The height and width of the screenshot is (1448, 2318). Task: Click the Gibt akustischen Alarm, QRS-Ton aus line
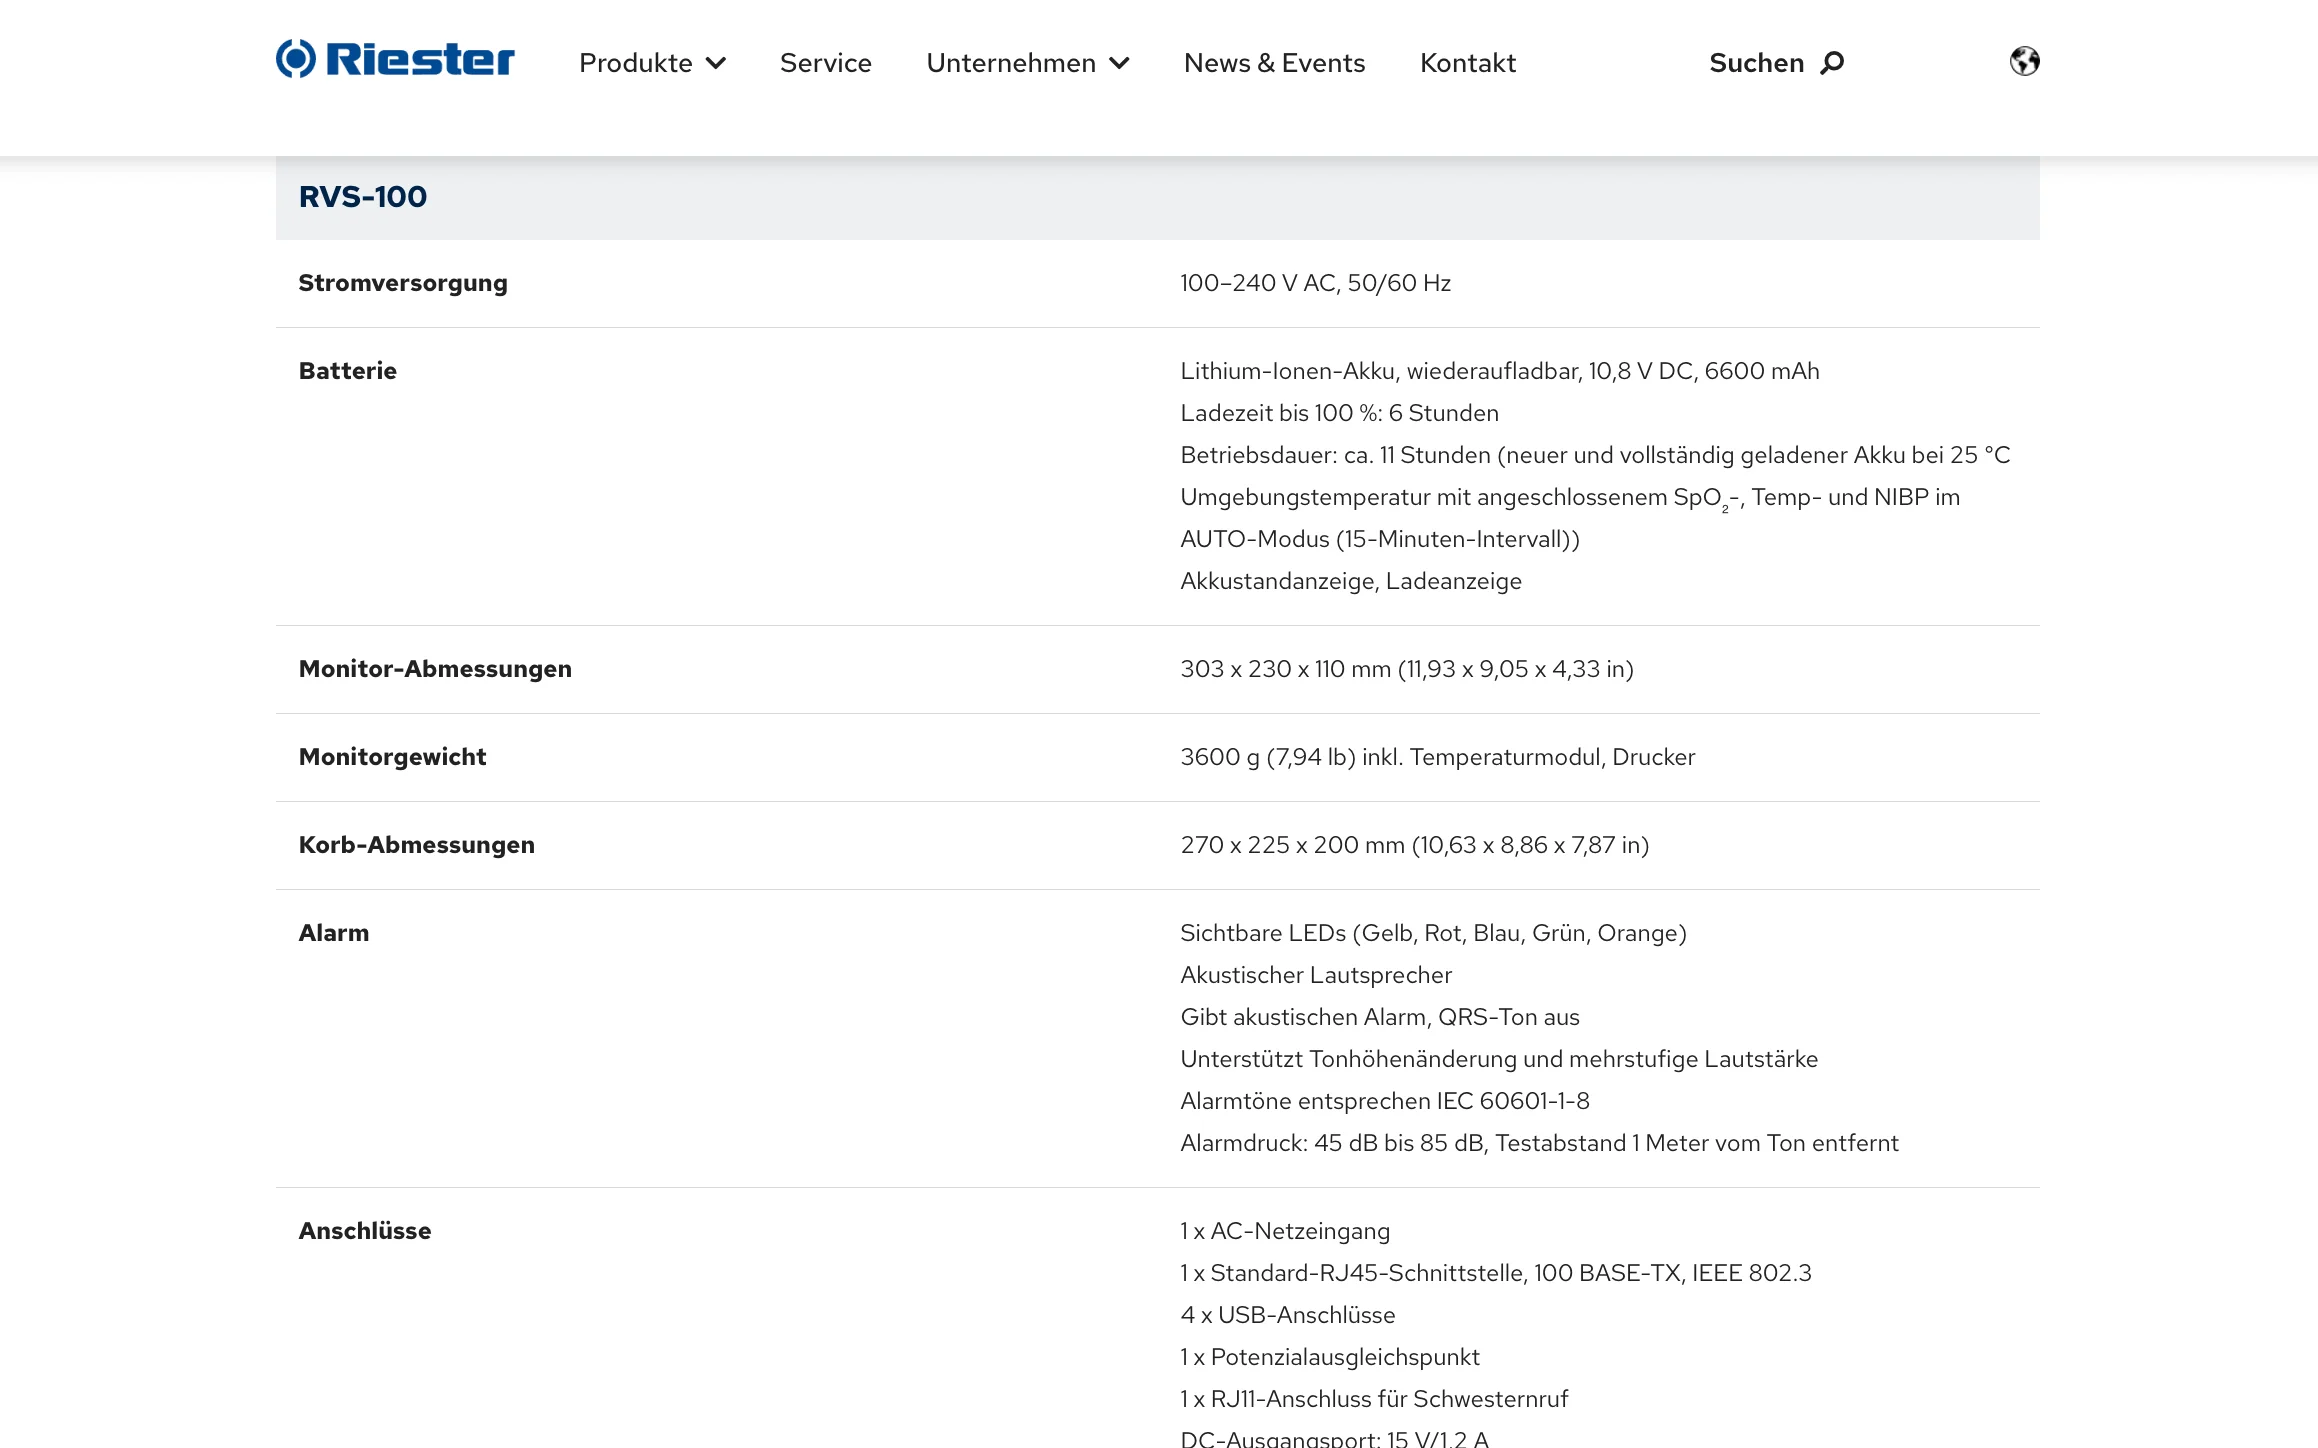pyautogui.click(x=1380, y=1017)
